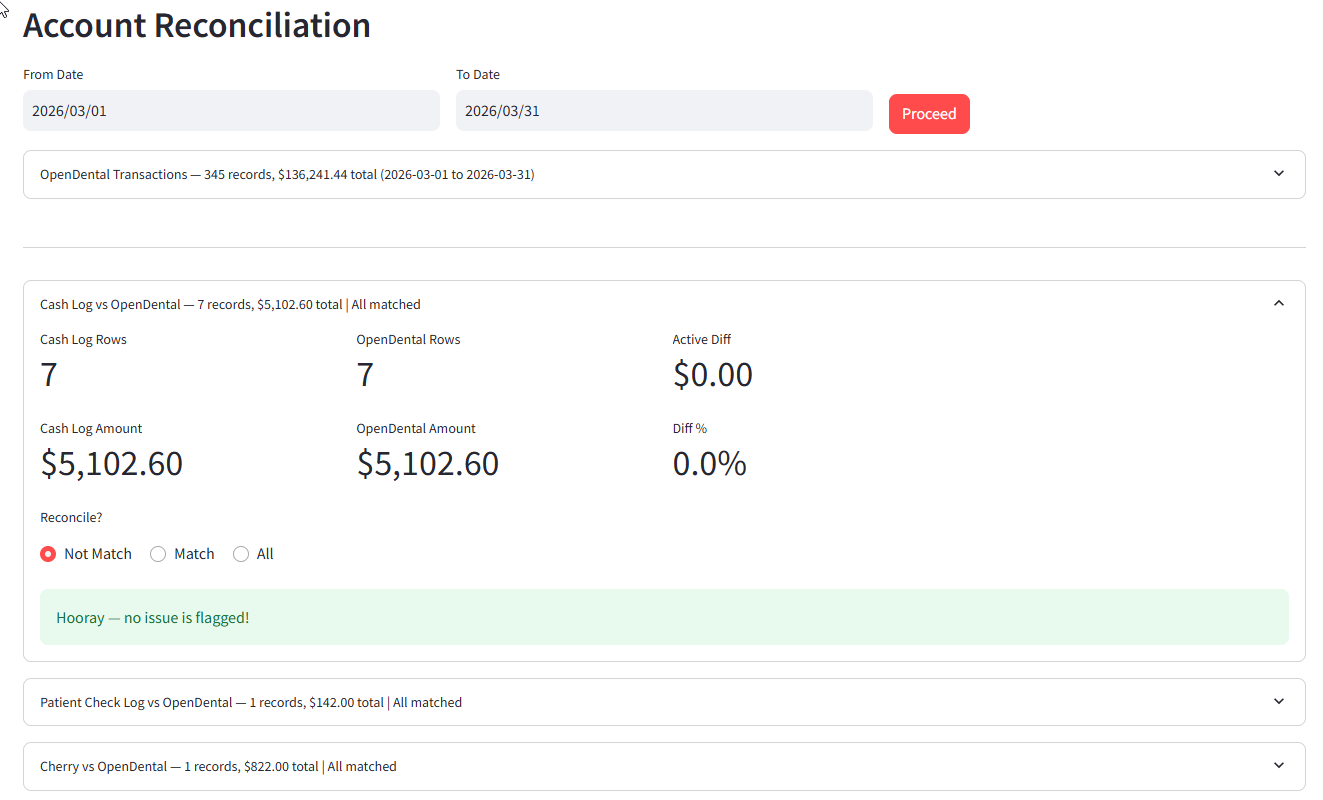Collapse the Cash Log vs OpenDental chevron
Image resolution: width=1323 pixels, height=800 pixels.
[1278, 302]
